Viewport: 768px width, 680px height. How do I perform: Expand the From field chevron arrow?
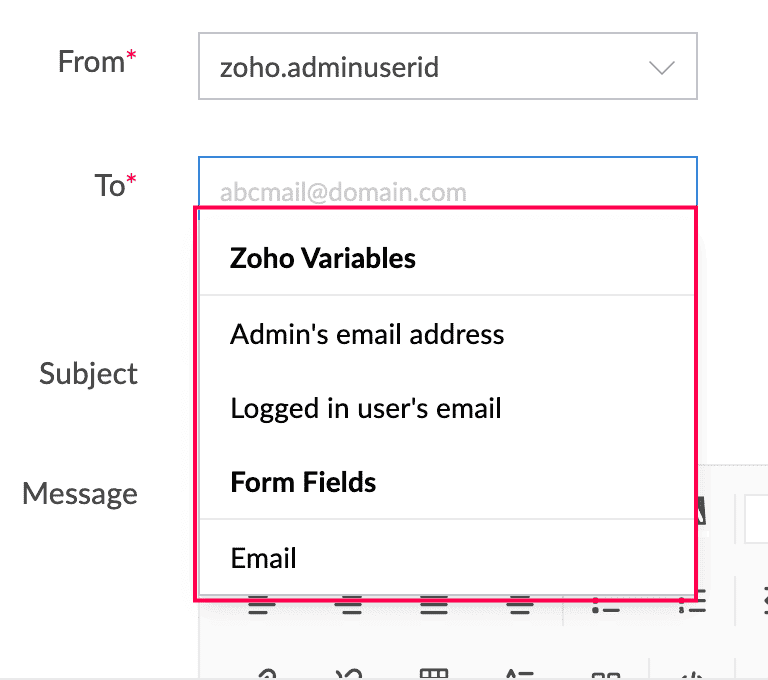pos(662,67)
